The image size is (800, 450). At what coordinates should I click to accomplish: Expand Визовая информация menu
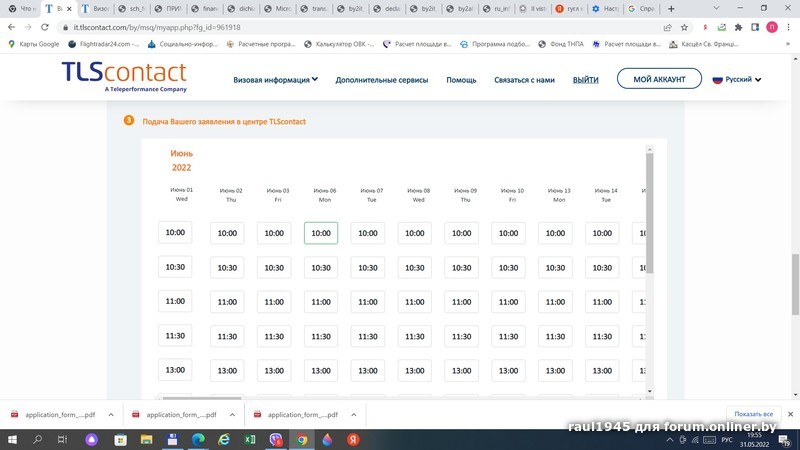276,80
